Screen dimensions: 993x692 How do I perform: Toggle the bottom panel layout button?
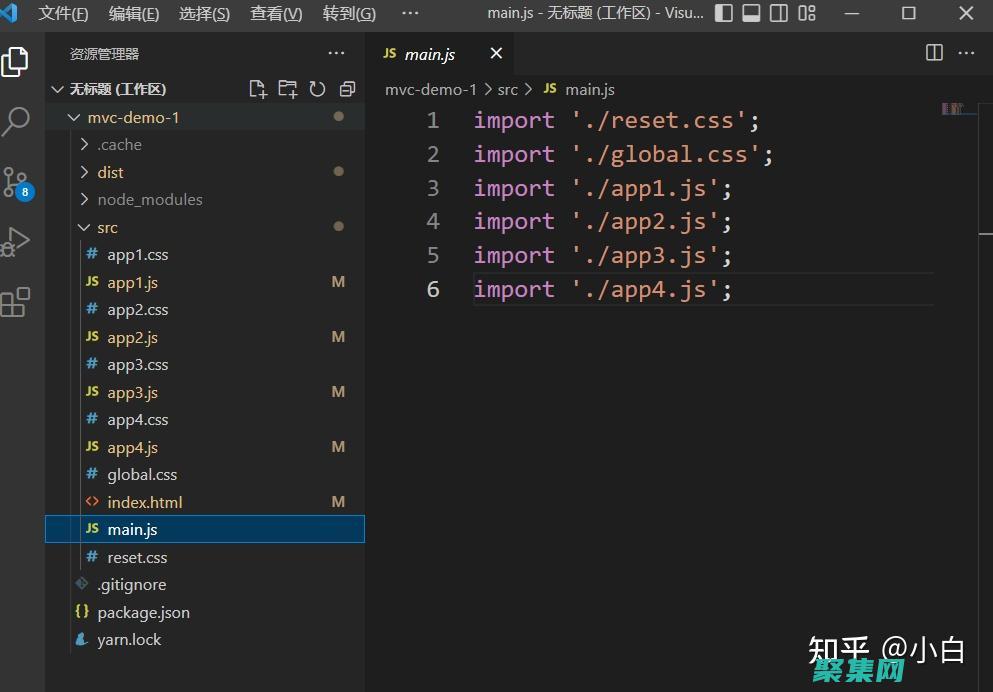752,13
